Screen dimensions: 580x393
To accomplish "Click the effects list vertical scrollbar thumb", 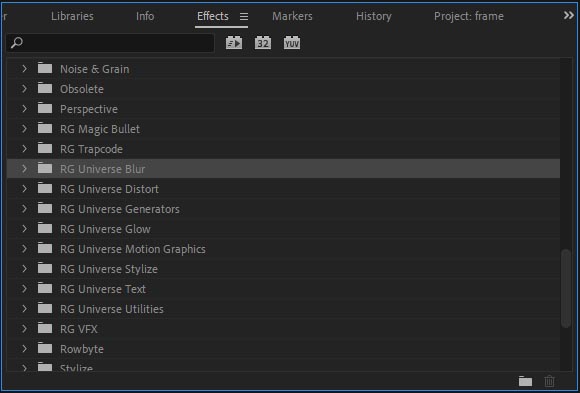I will tap(566, 289).
